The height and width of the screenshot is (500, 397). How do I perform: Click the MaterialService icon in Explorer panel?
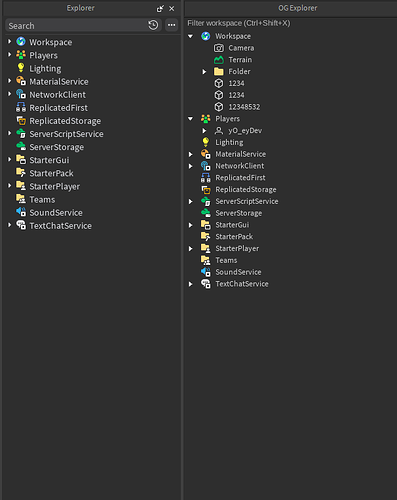(x=21, y=81)
